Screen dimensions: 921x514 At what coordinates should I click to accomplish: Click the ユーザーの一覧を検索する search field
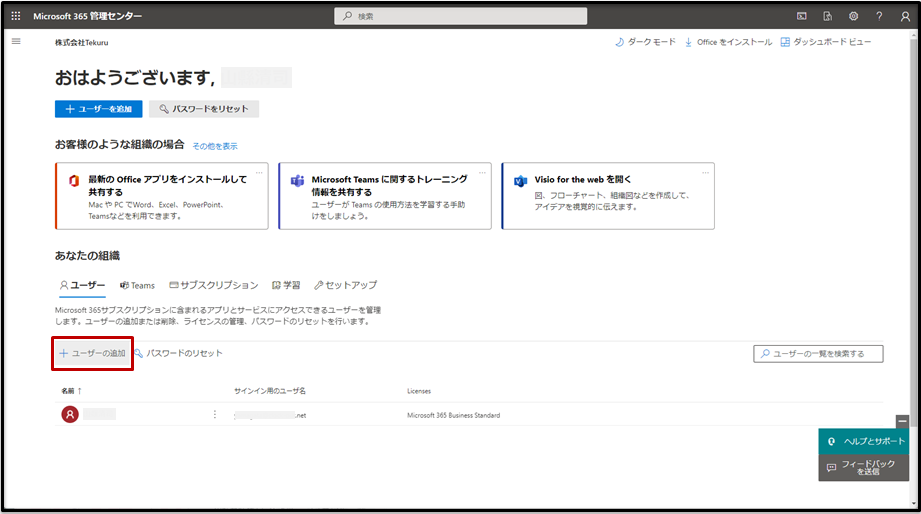tap(818, 354)
